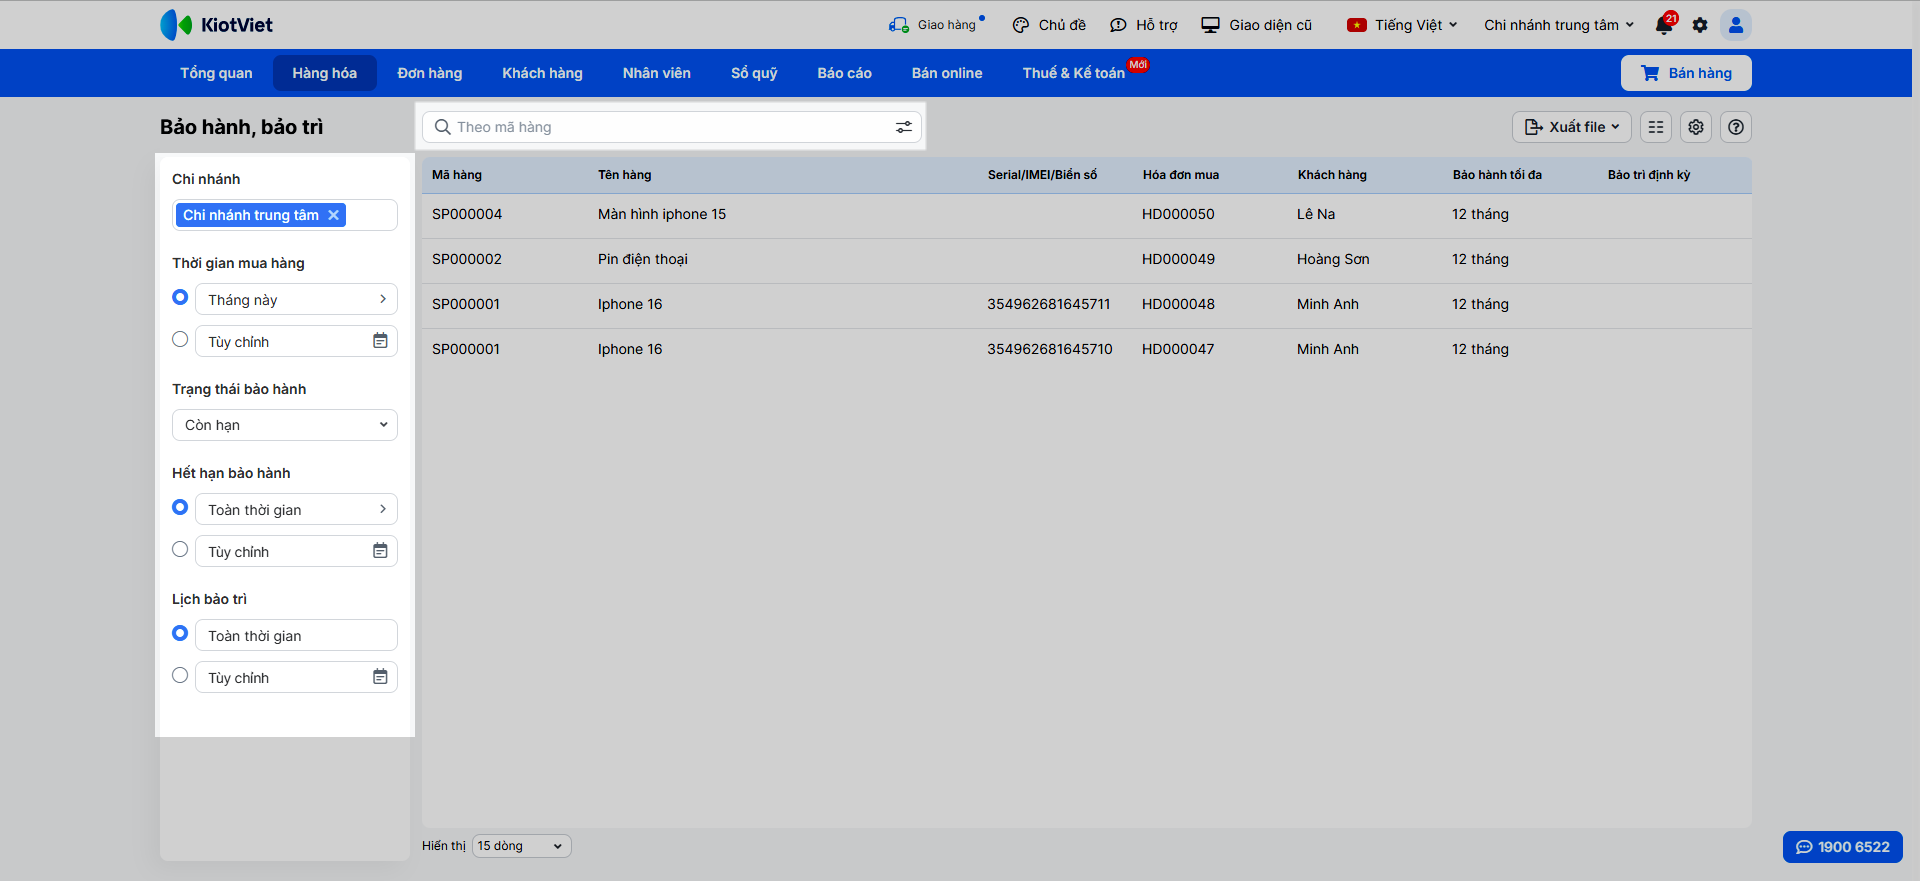Image resolution: width=1920 pixels, height=881 pixels.
Task: Open the table settings gear icon
Action: pos(1696,127)
